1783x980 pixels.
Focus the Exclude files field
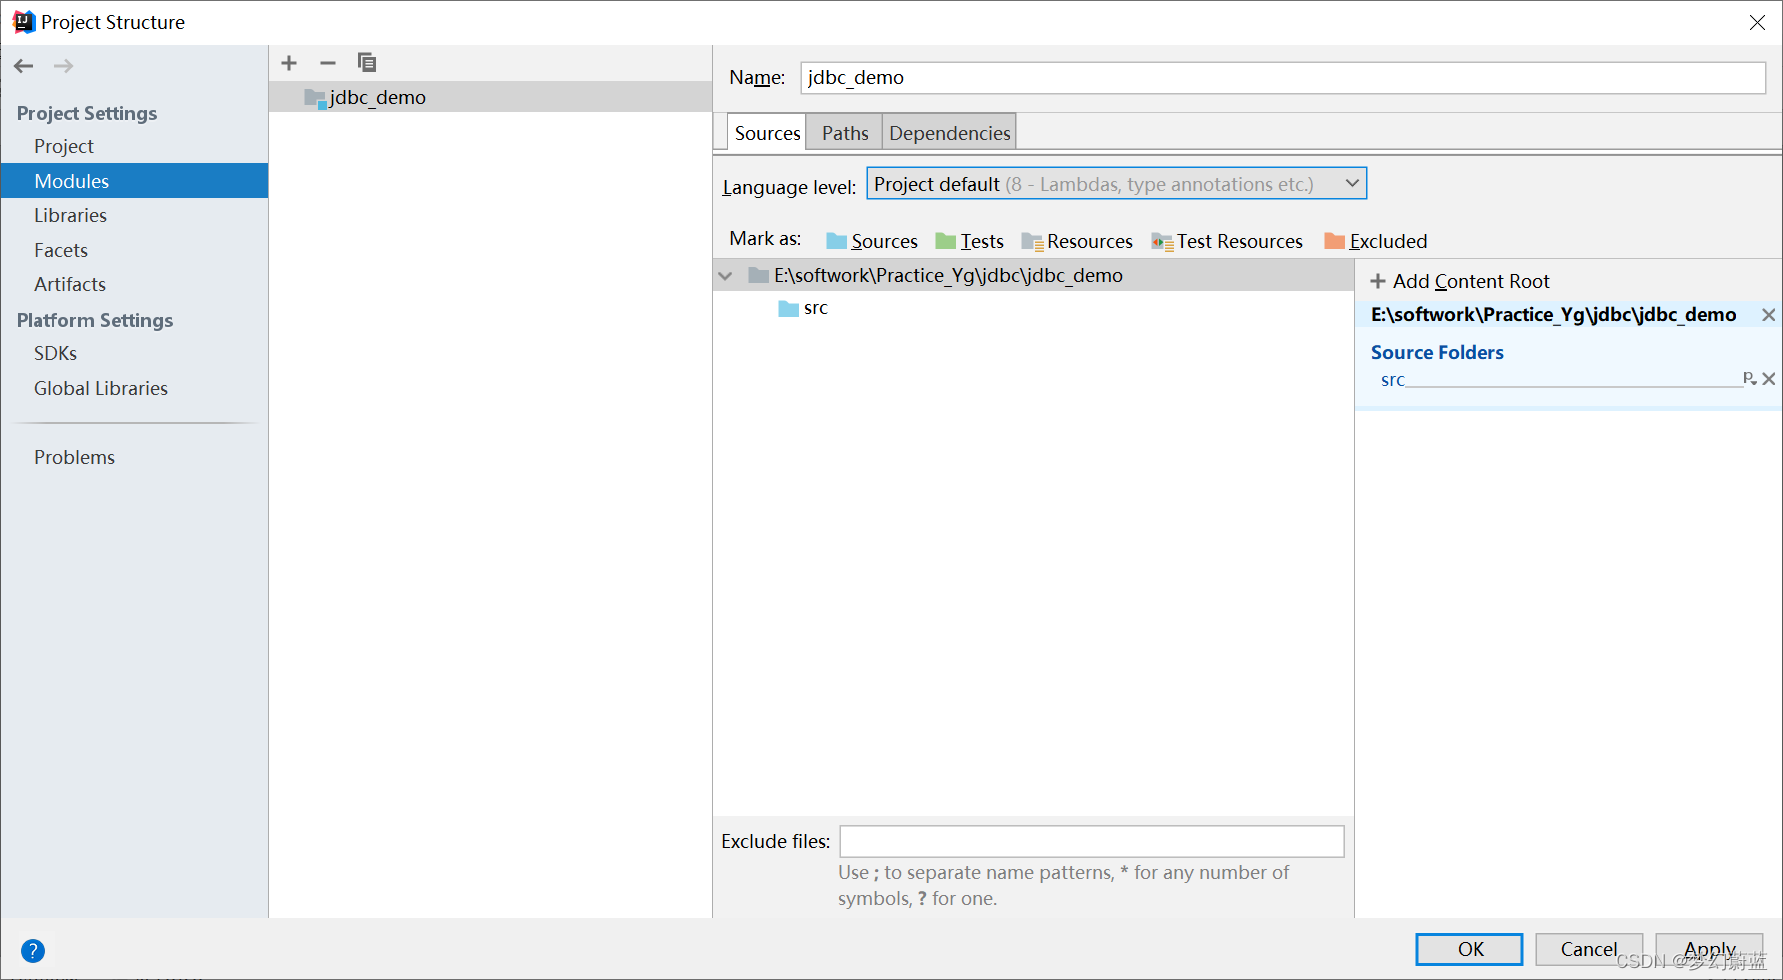(x=1092, y=841)
